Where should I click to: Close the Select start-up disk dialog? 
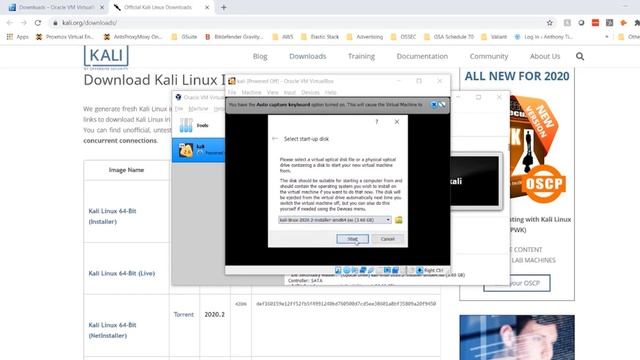(x=397, y=122)
